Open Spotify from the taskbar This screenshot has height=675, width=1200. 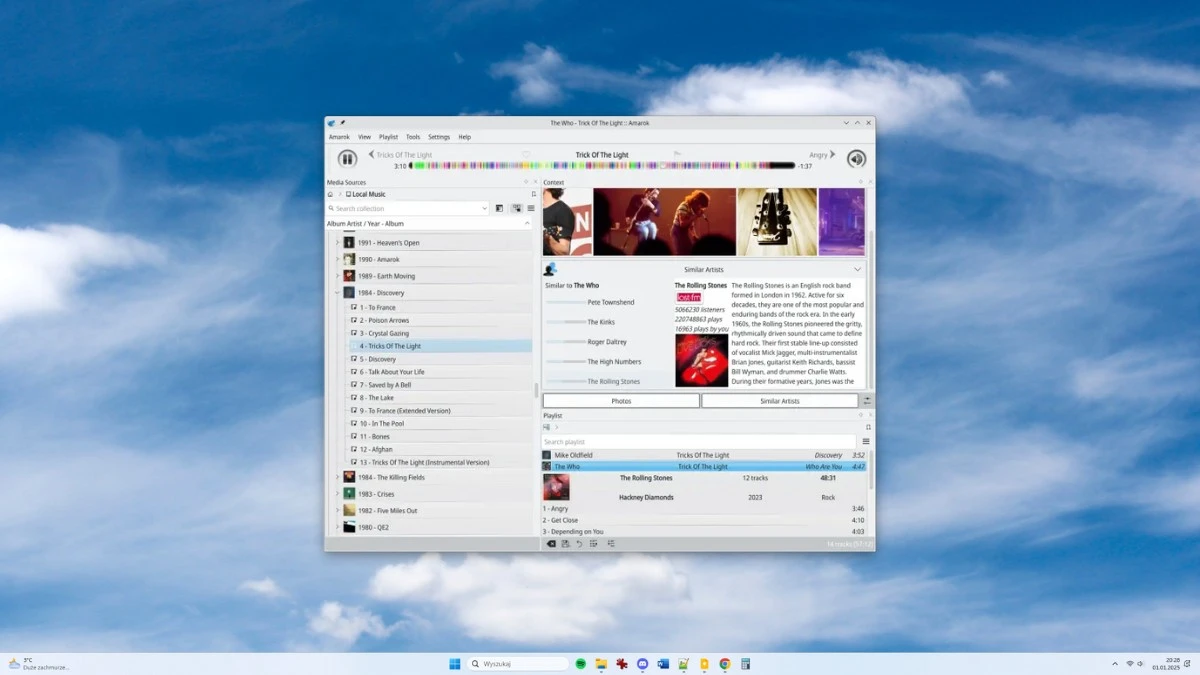tap(581, 664)
